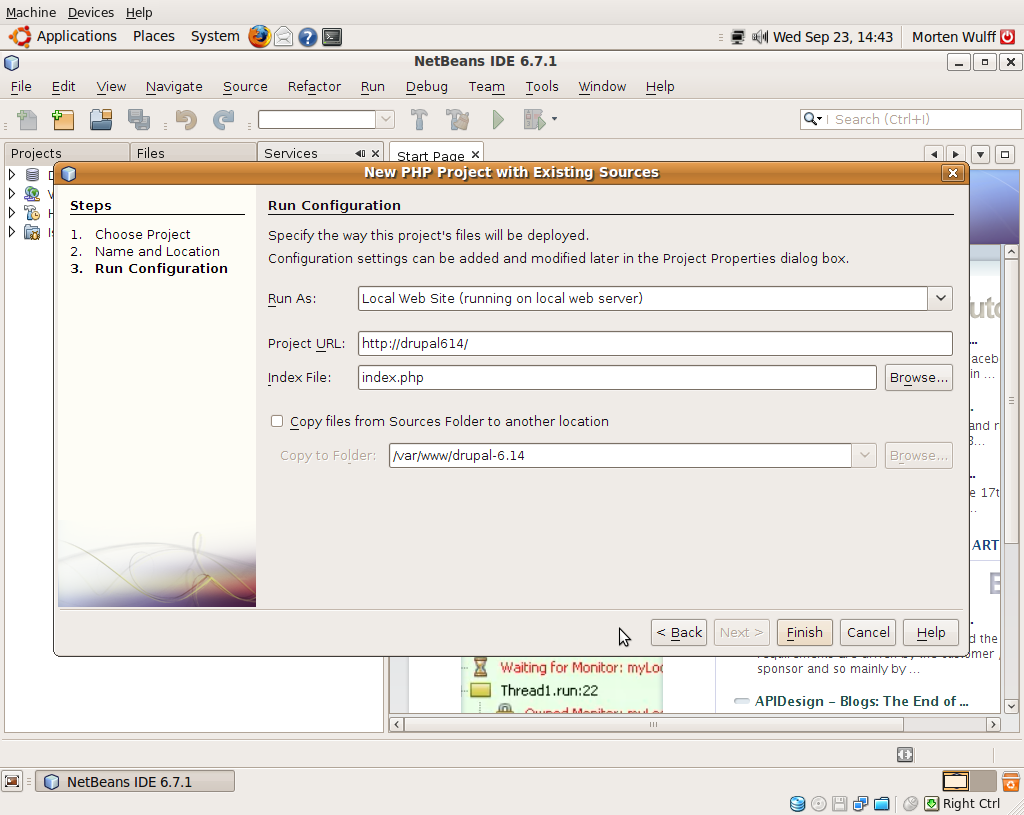Expand the first Services tree node (database icon)
Viewport: 1024px width, 815px height.
(12, 174)
